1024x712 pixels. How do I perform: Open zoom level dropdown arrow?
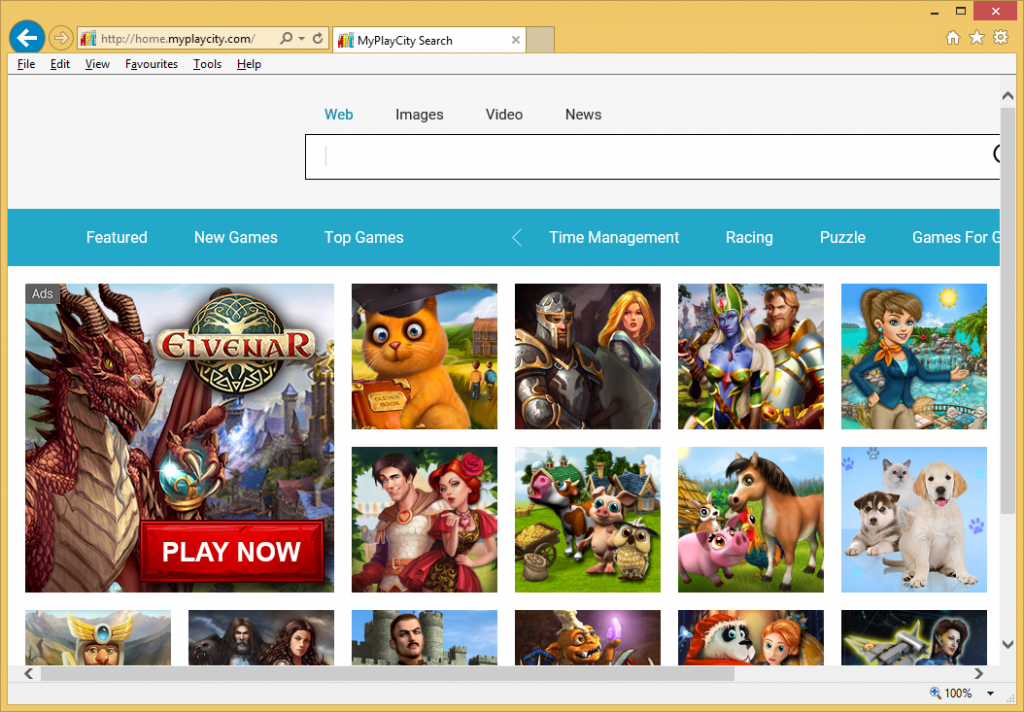tap(990, 693)
